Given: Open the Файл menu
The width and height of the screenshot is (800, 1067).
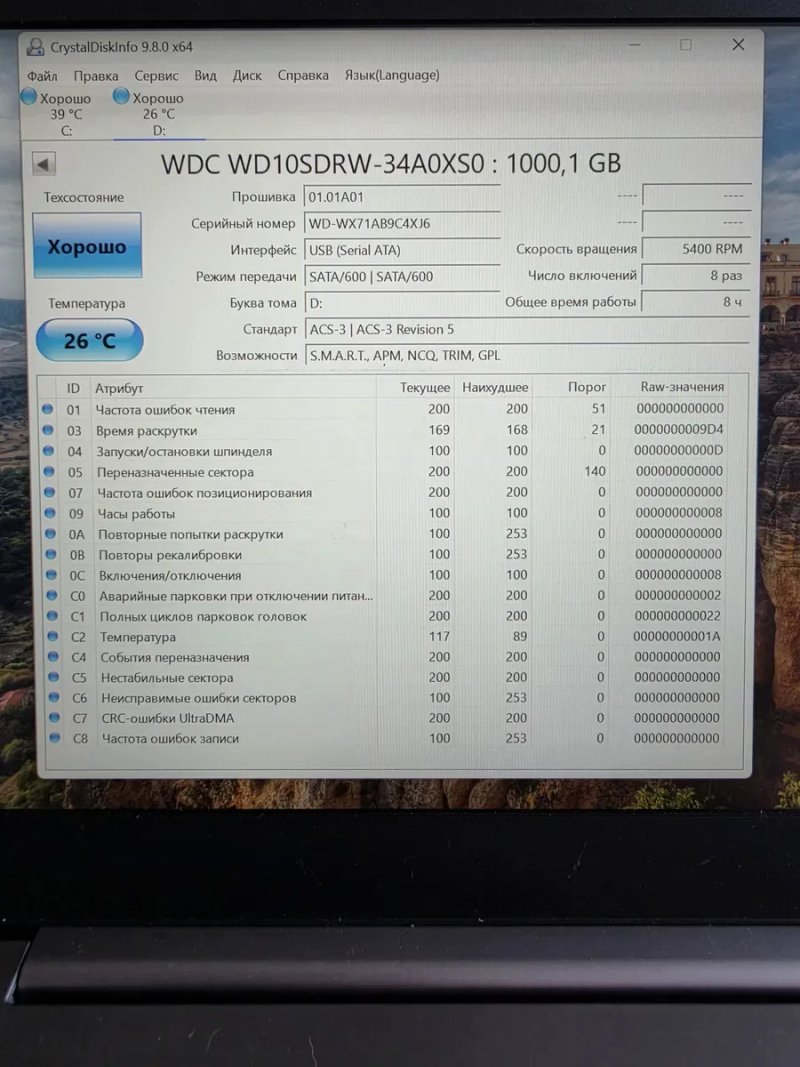Looking at the screenshot, I should (42, 76).
